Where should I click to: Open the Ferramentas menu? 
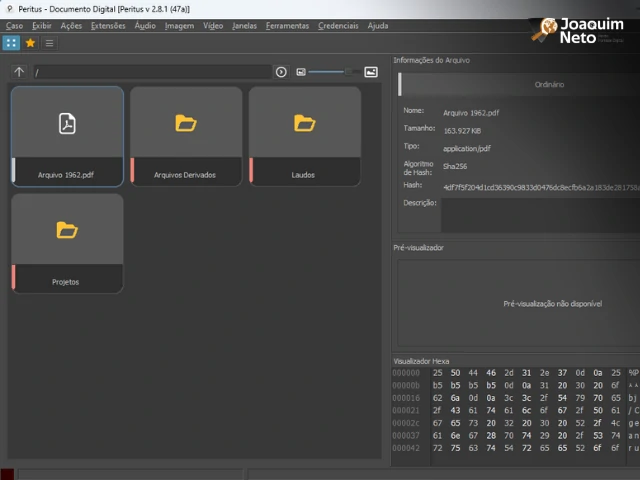coord(287,26)
